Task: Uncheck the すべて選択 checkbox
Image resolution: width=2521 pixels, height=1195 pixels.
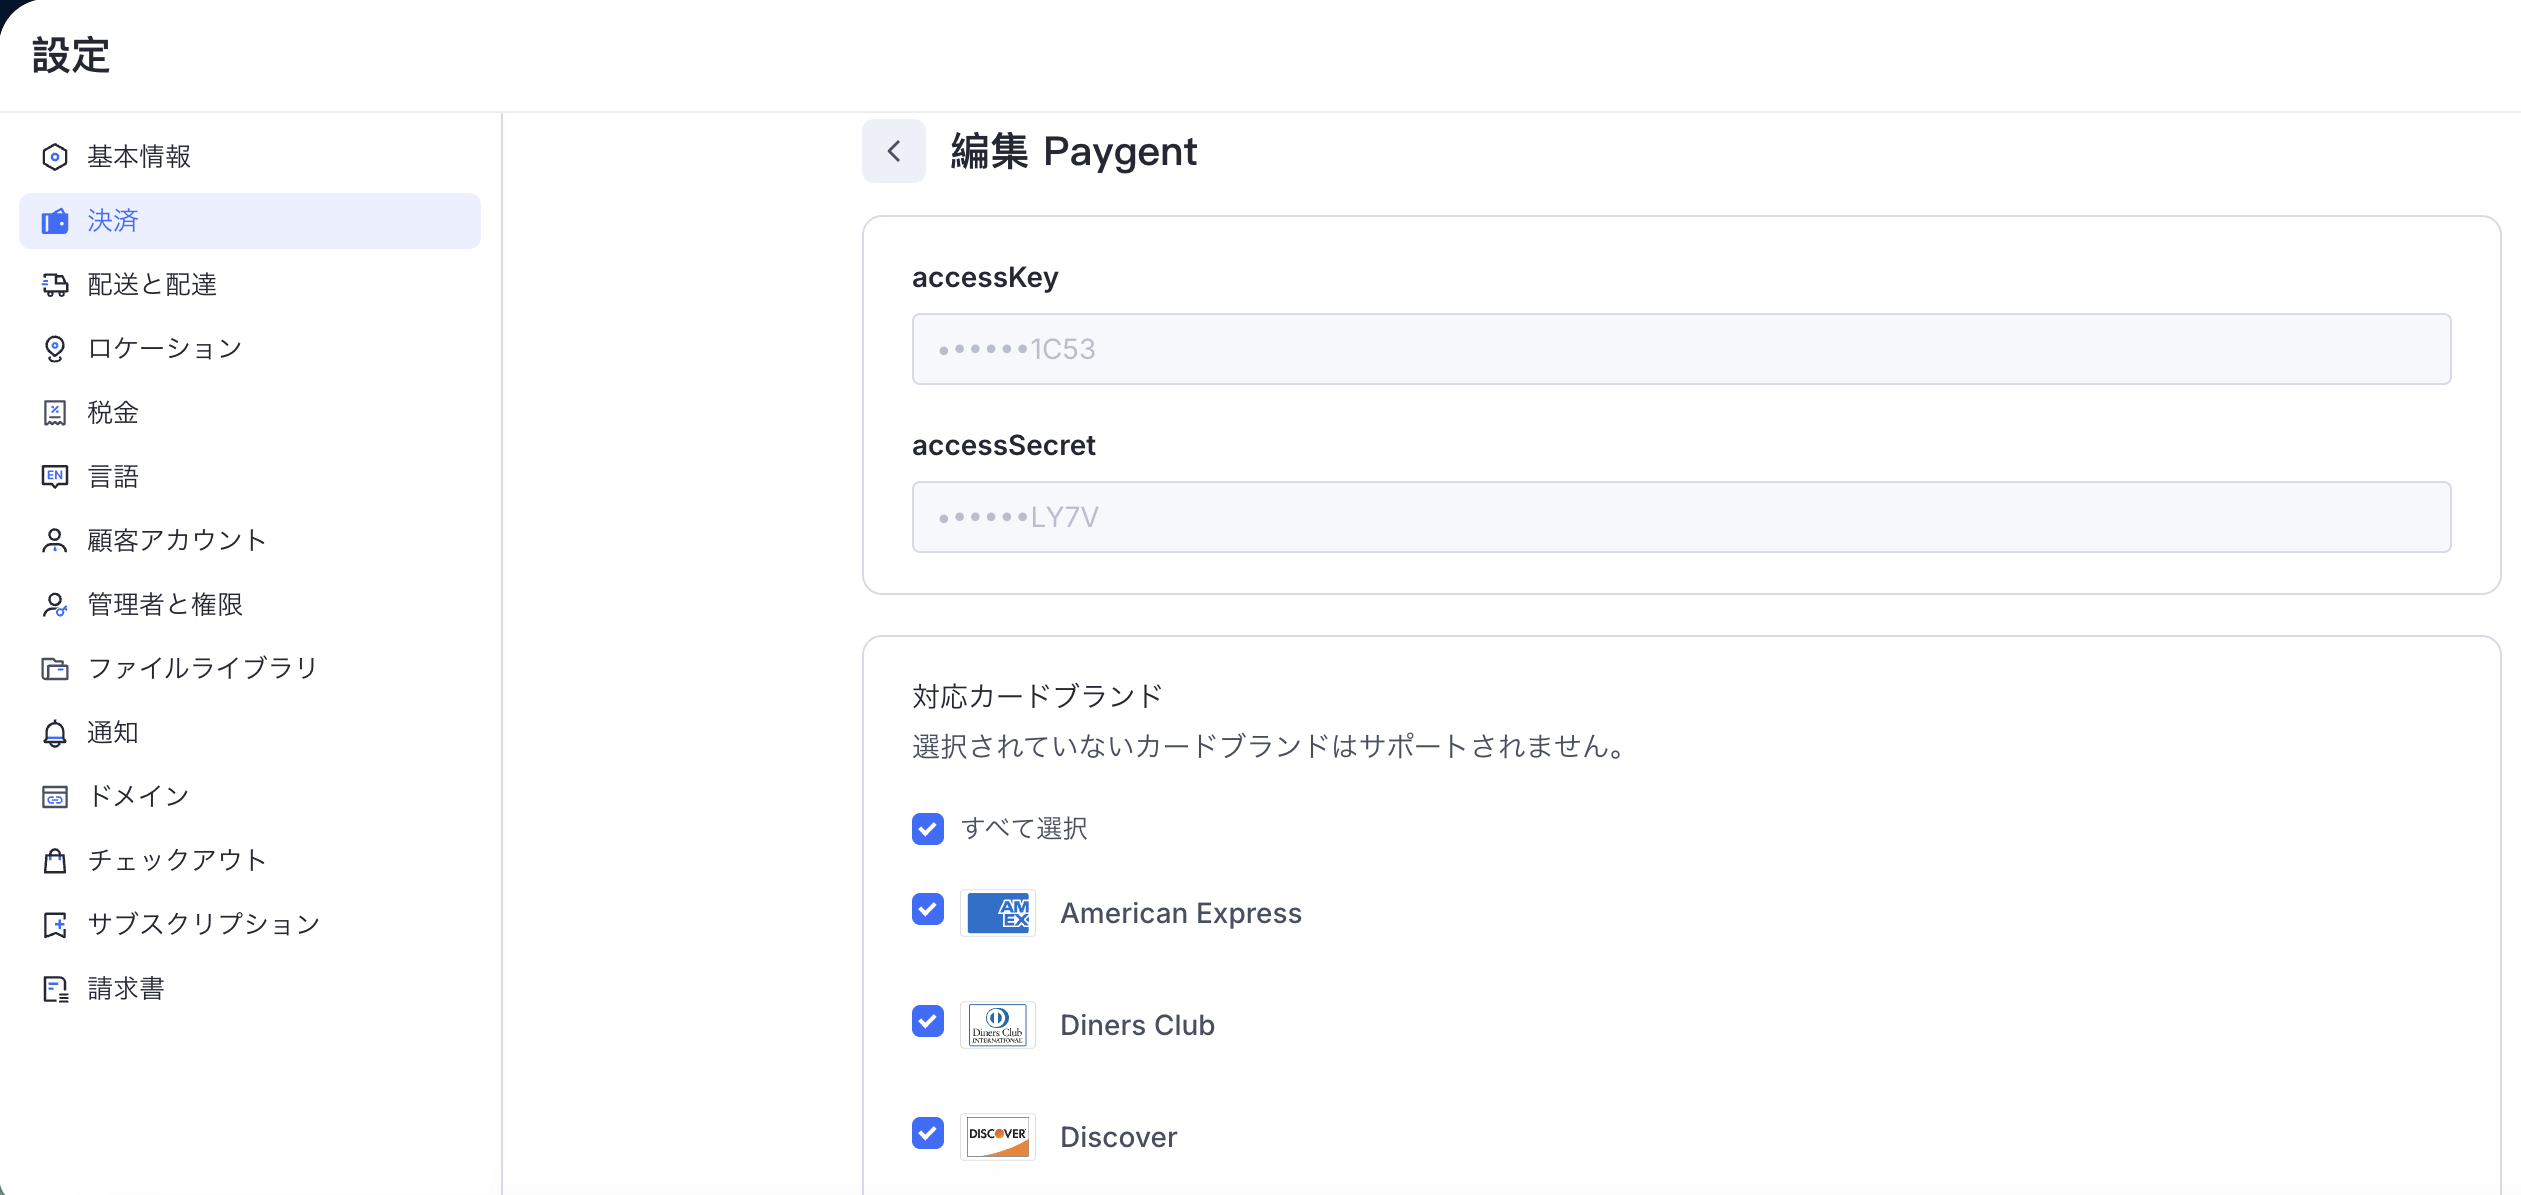Action: tap(928, 829)
